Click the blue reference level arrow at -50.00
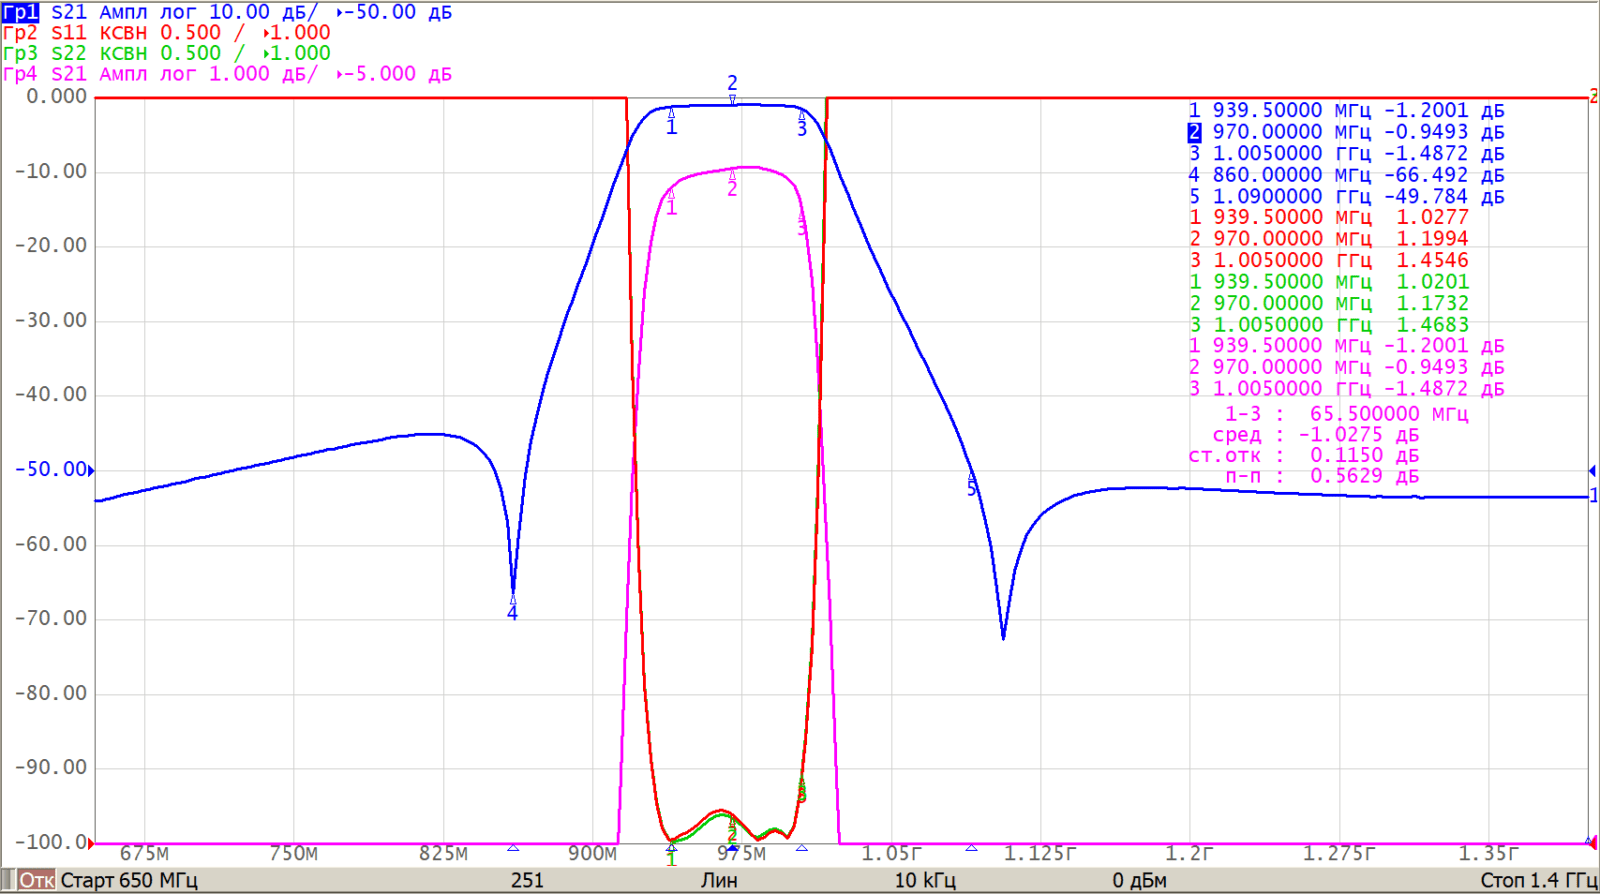 (x=91, y=470)
